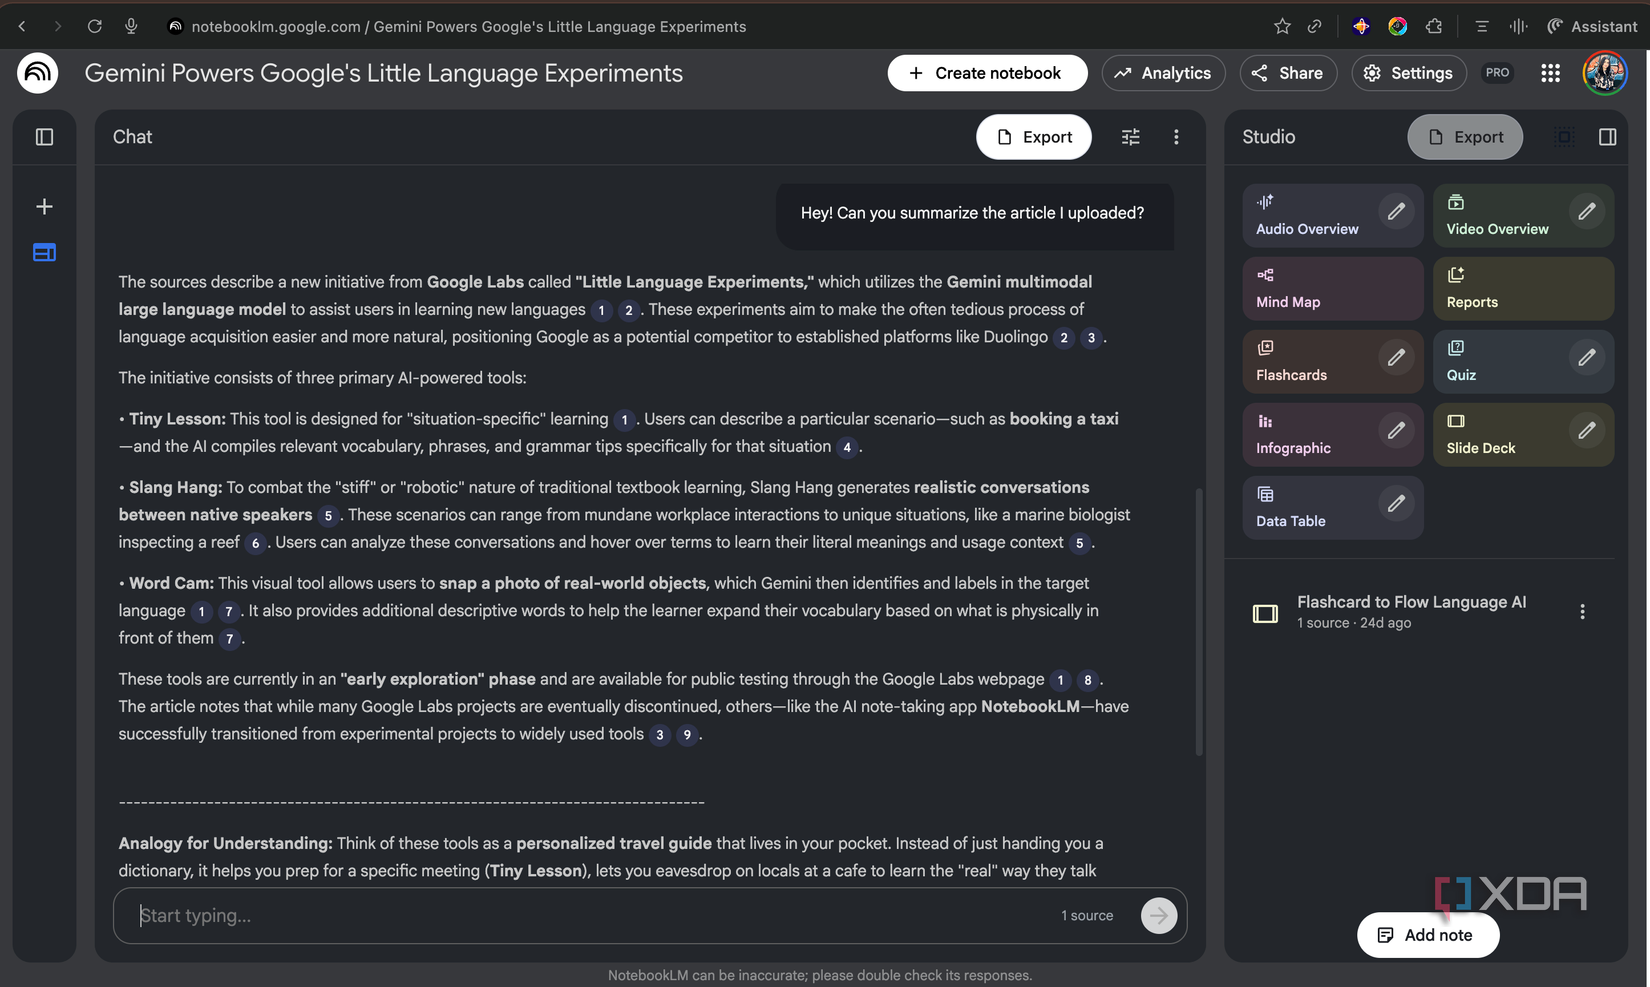The image size is (1650, 987).
Task: Click the chat scrollbar
Action: tap(1199, 621)
